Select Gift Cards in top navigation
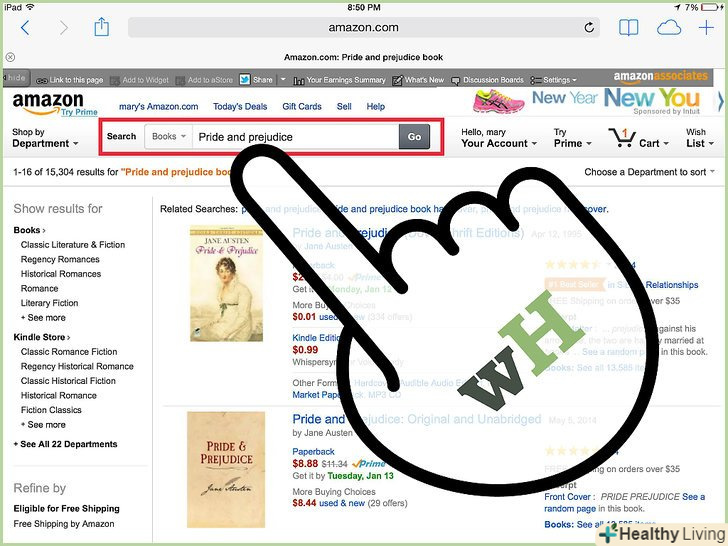Screen dimensions: 728x546 [302, 106]
